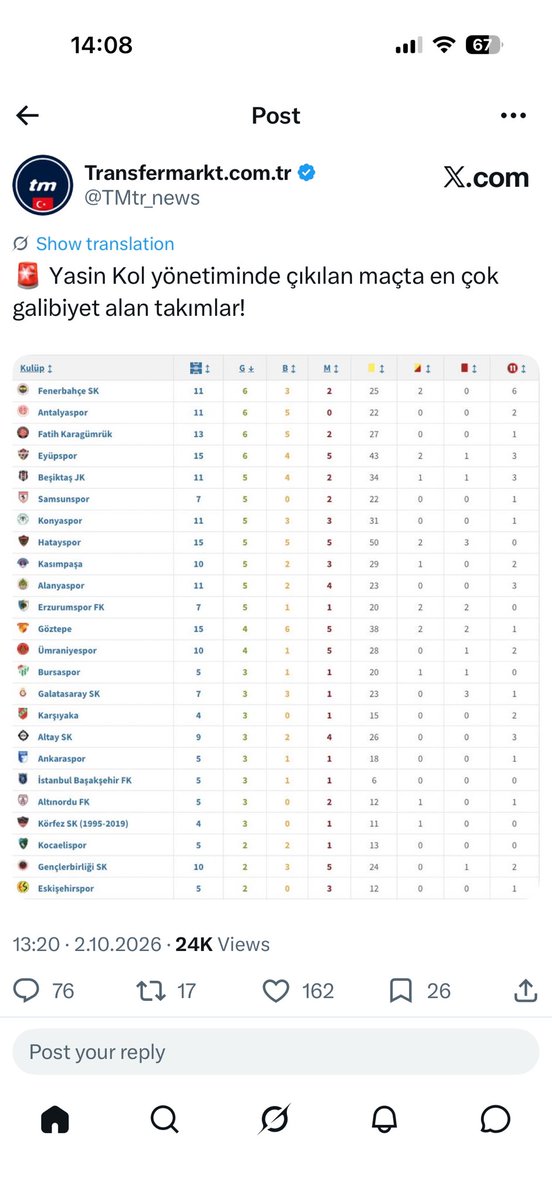Open the search magnifier tab
The height and width of the screenshot is (1200, 552).
165,1119
